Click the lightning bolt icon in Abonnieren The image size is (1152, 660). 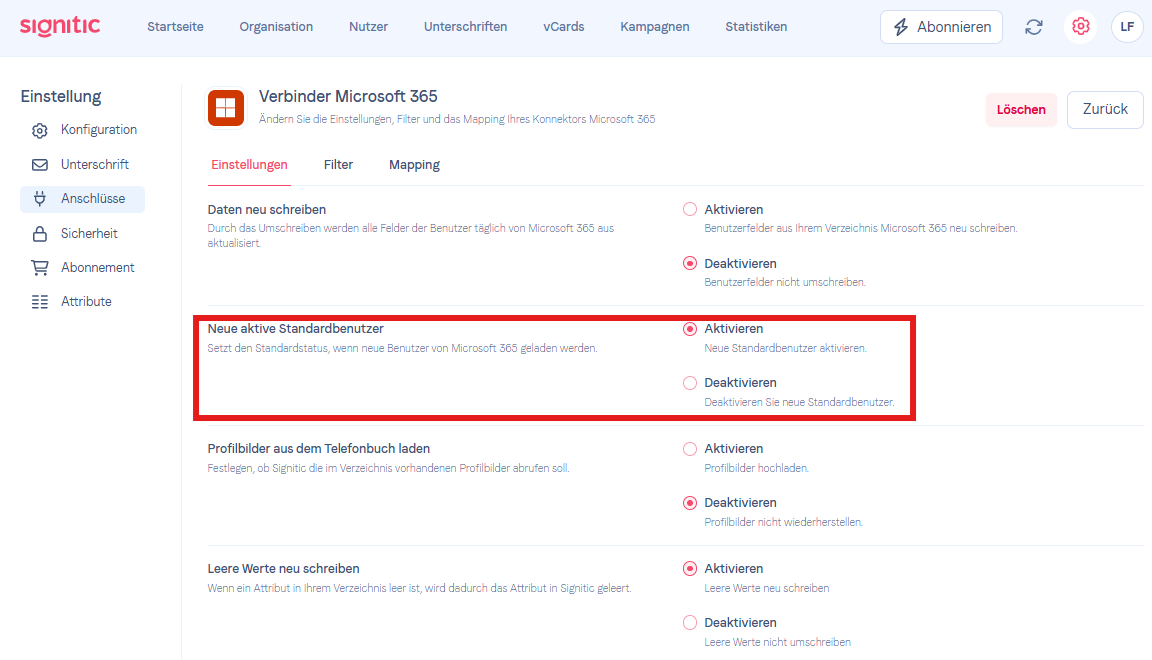tap(901, 27)
